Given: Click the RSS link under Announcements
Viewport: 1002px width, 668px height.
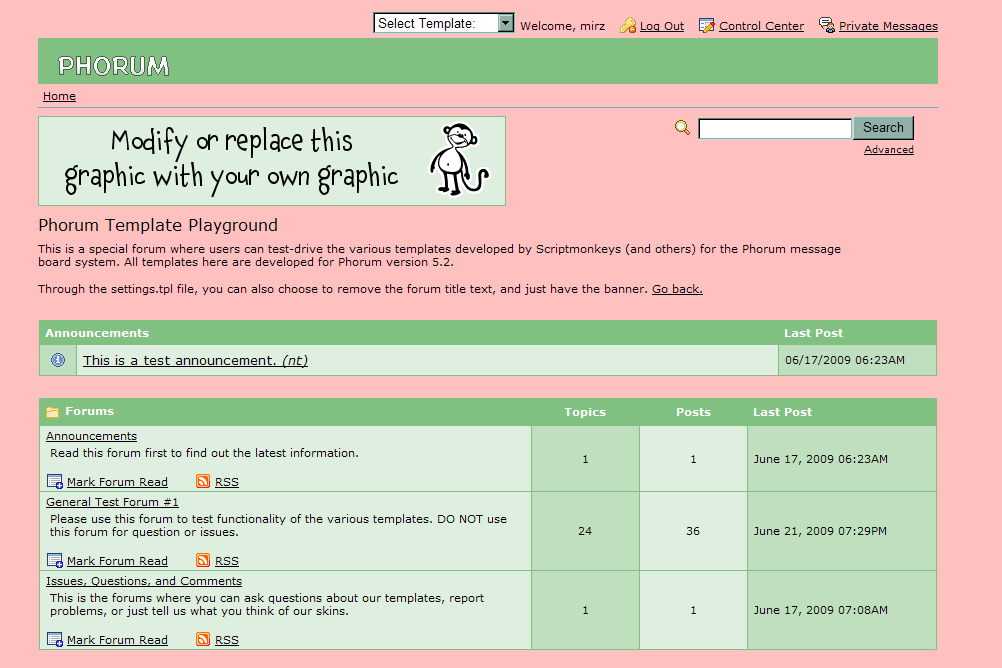Looking at the screenshot, I should coord(227,482).
